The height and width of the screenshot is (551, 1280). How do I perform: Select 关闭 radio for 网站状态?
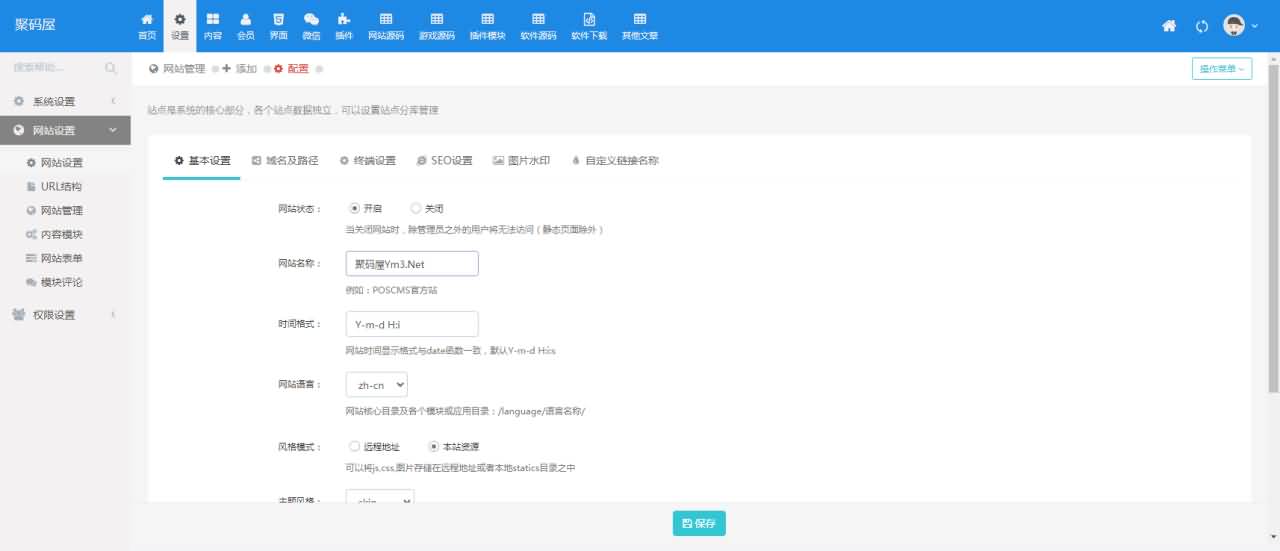click(416, 208)
